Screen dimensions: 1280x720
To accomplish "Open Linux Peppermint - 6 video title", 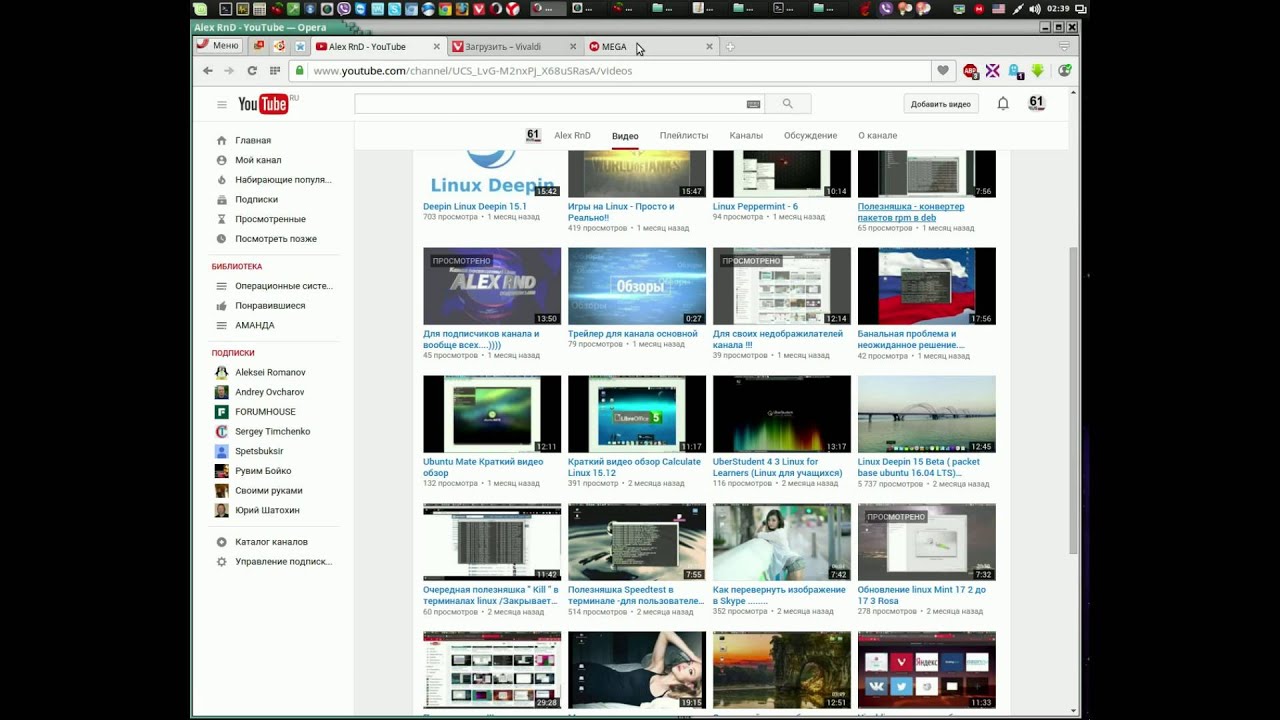I will click(755, 207).
